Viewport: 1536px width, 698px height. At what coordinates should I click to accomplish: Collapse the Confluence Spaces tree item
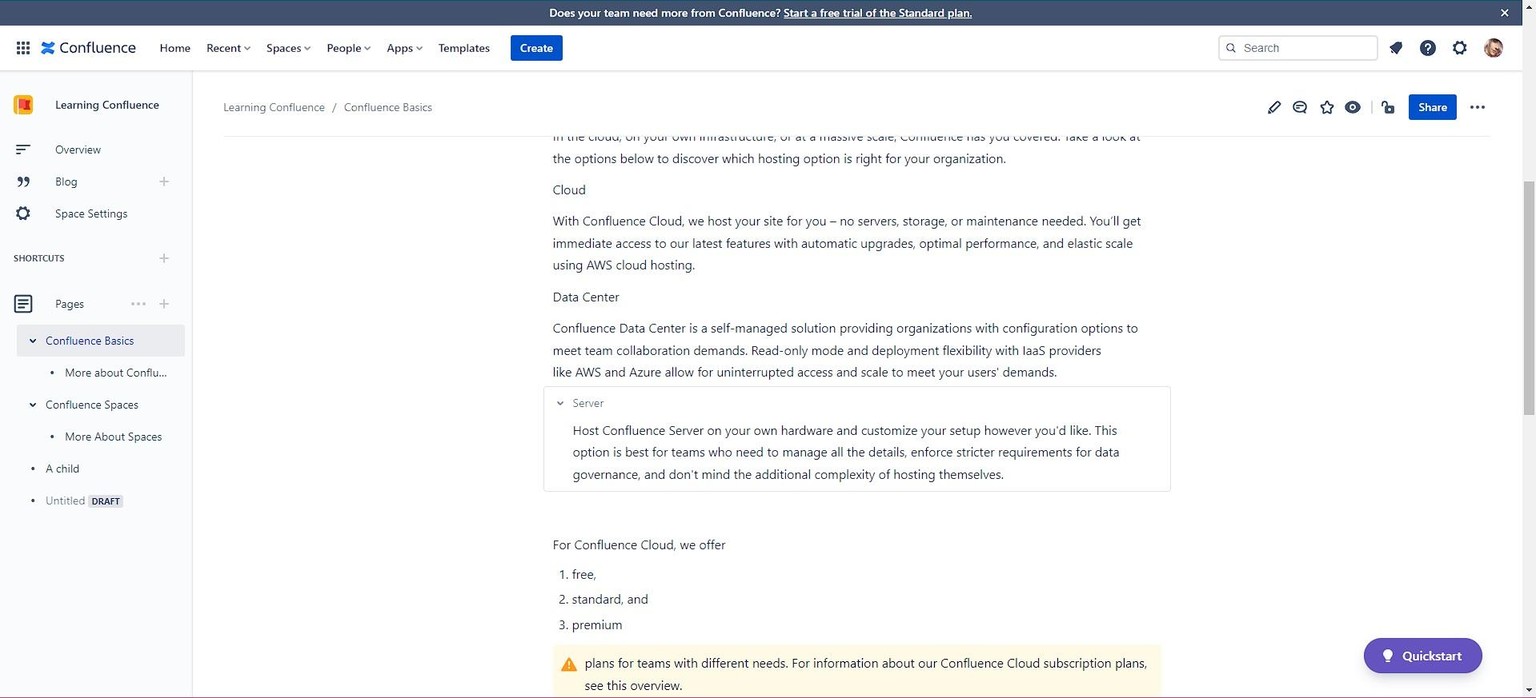[33, 405]
